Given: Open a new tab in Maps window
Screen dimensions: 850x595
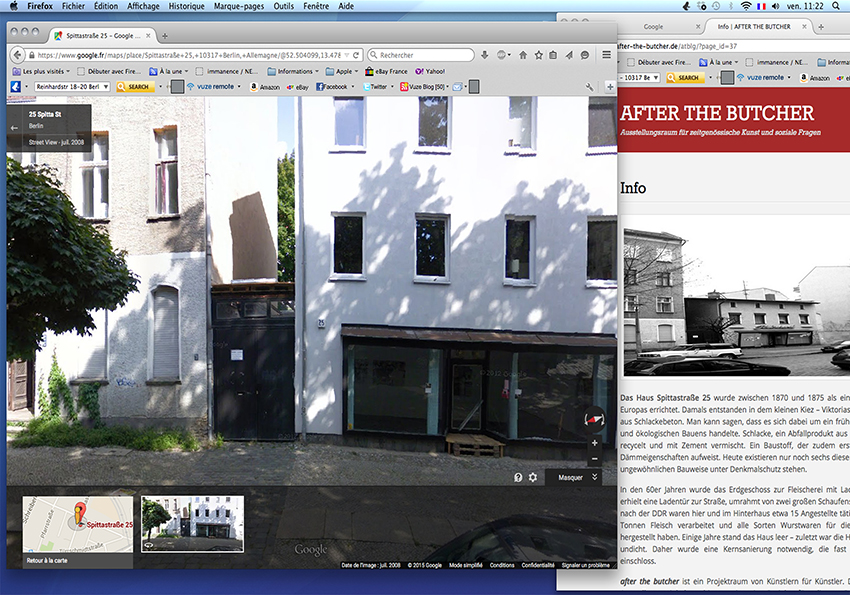Looking at the screenshot, I should (x=165, y=36).
